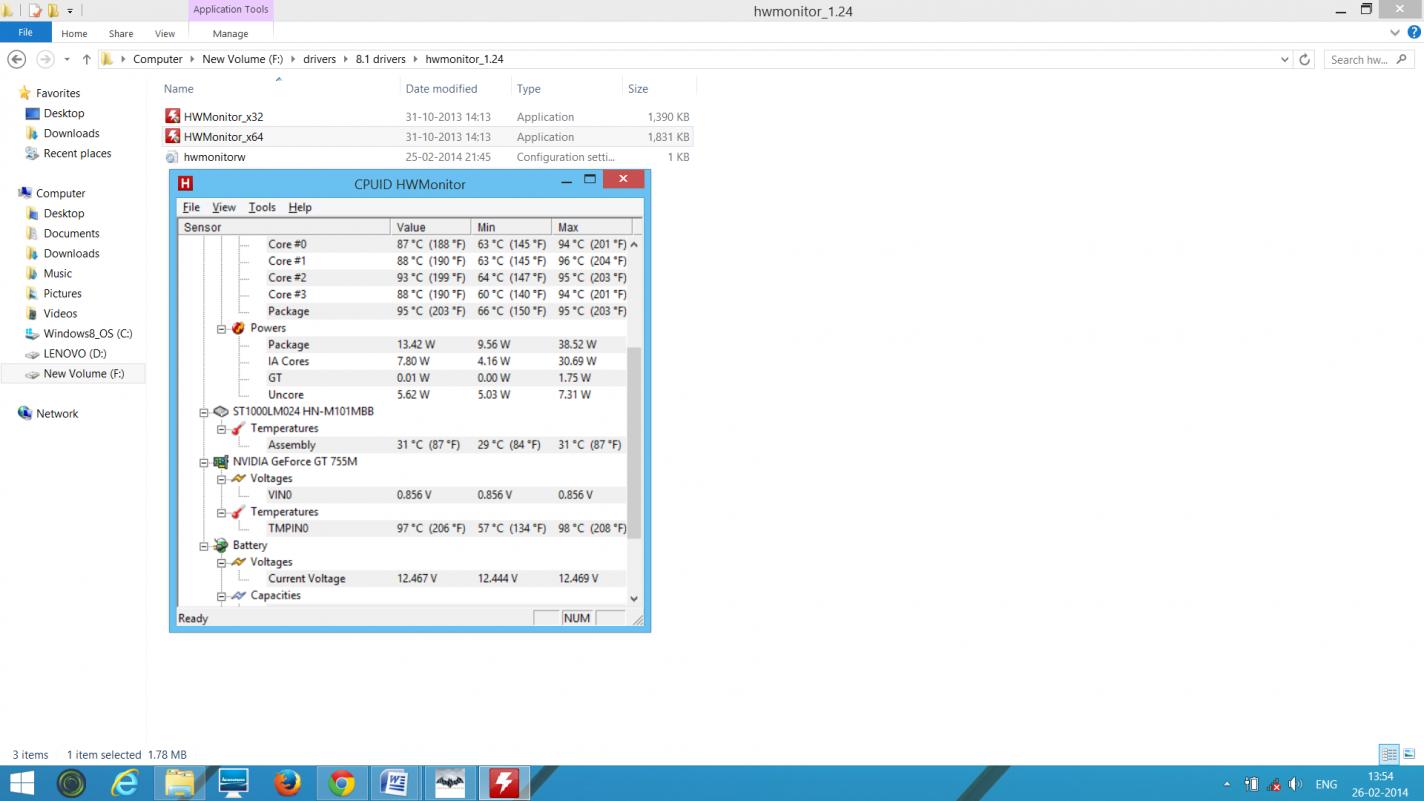This screenshot has height=801, width=1424.
Task: Click the HWMonitor vertical scrollbar thumb
Action: pos(633,440)
